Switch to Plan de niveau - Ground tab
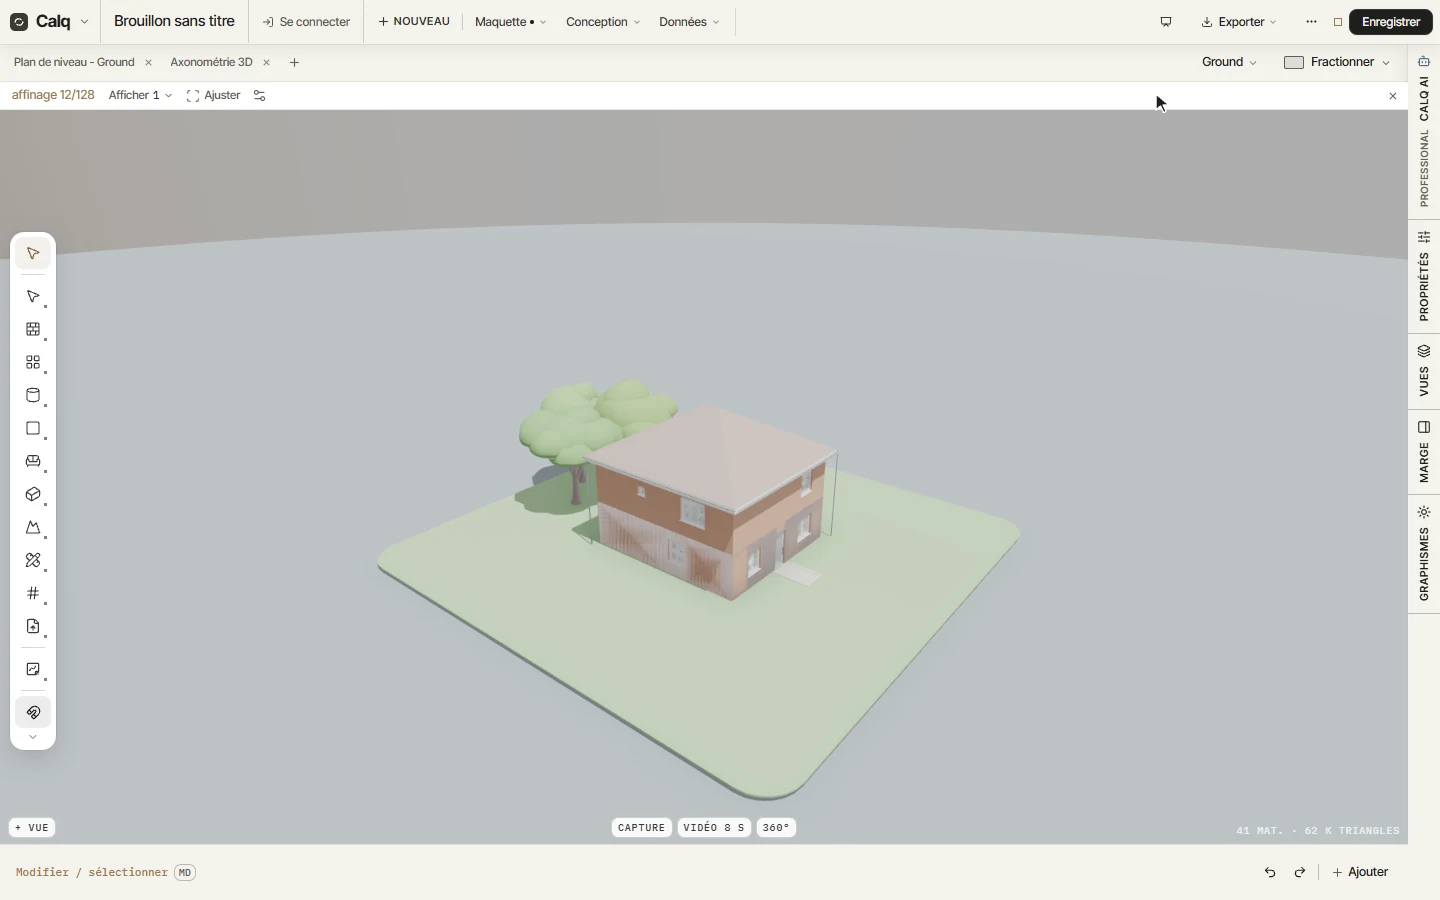 74,62
